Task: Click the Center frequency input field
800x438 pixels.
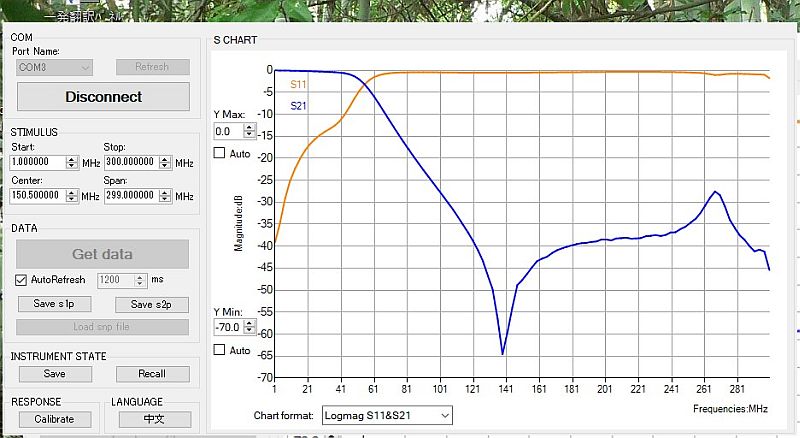Action: click(38, 195)
